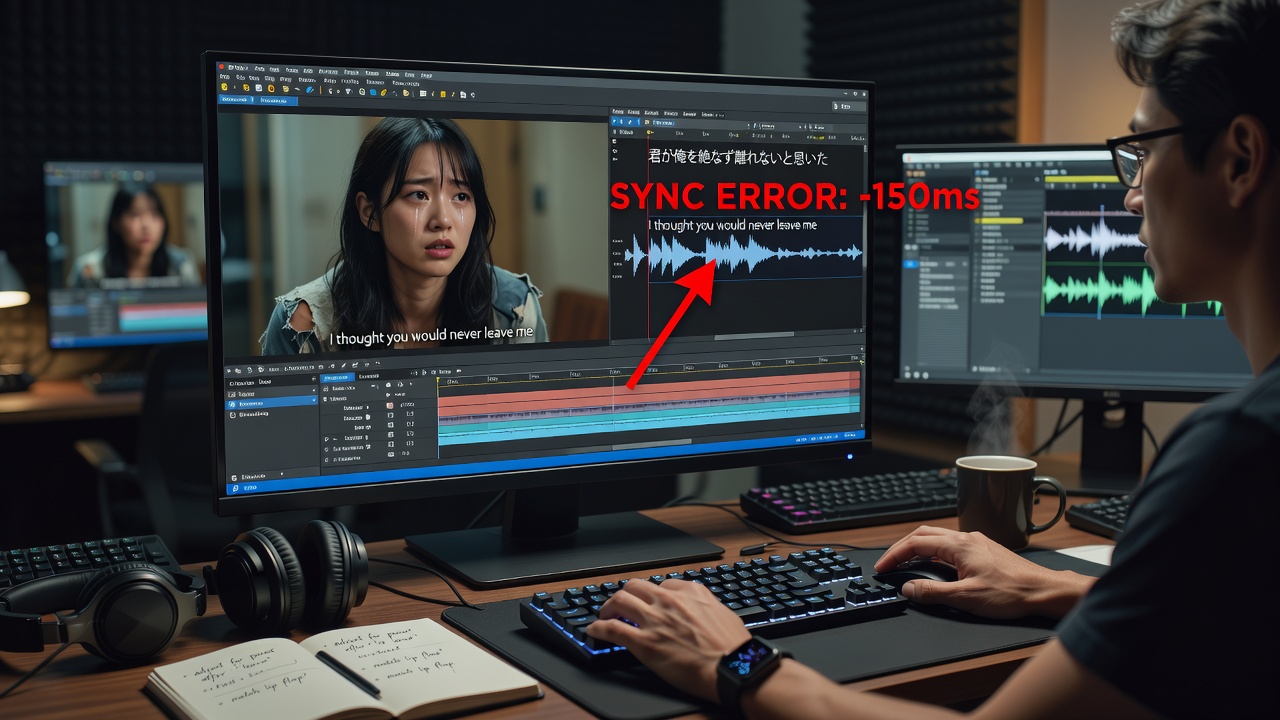Open the active blue tab in the timeline track panel
This screenshot has width=1280, height=720.
coord(338,378)
